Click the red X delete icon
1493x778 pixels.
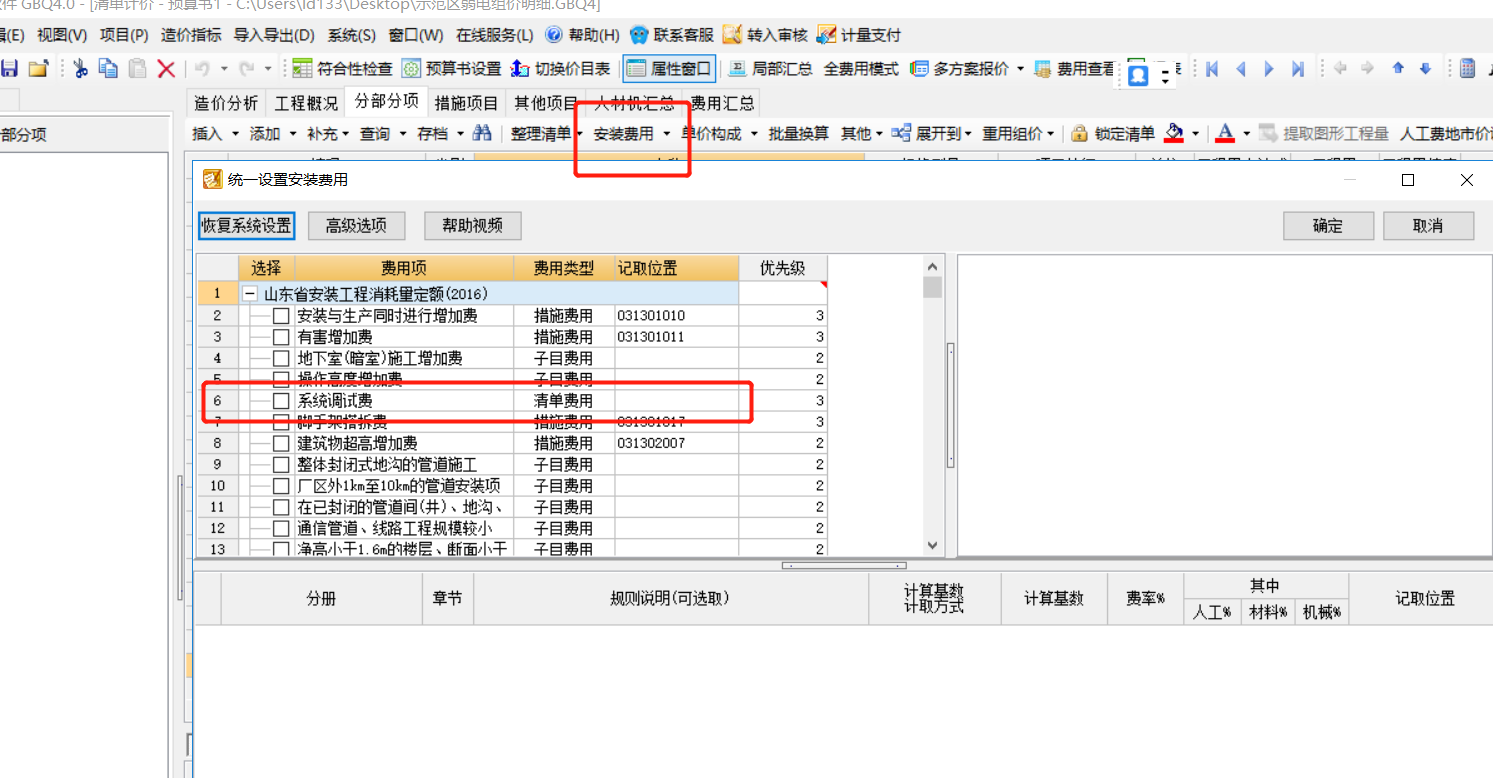pos(166,69)
